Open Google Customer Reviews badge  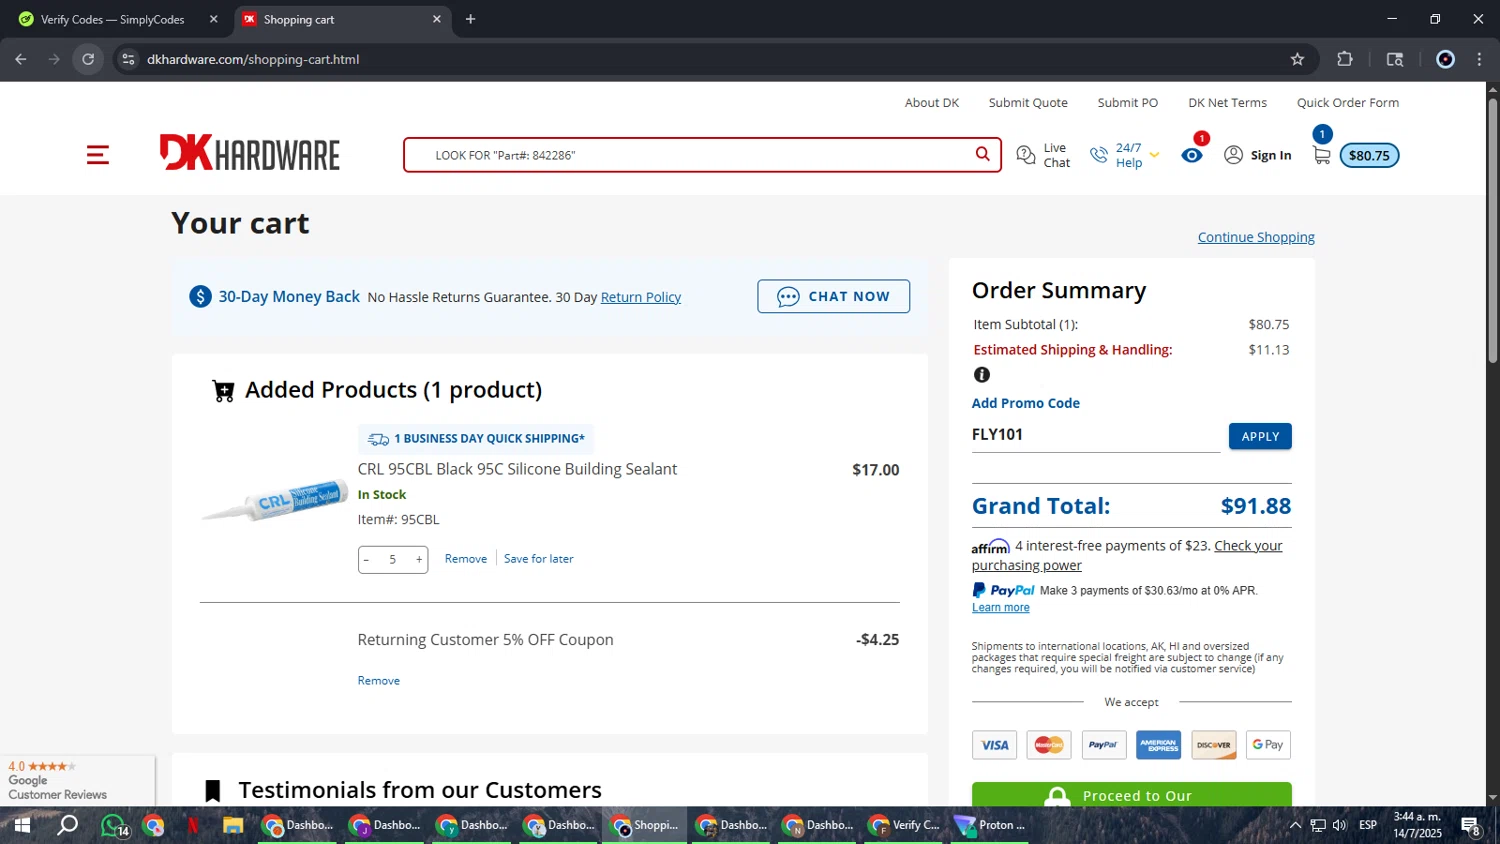(x=77, y=780)
